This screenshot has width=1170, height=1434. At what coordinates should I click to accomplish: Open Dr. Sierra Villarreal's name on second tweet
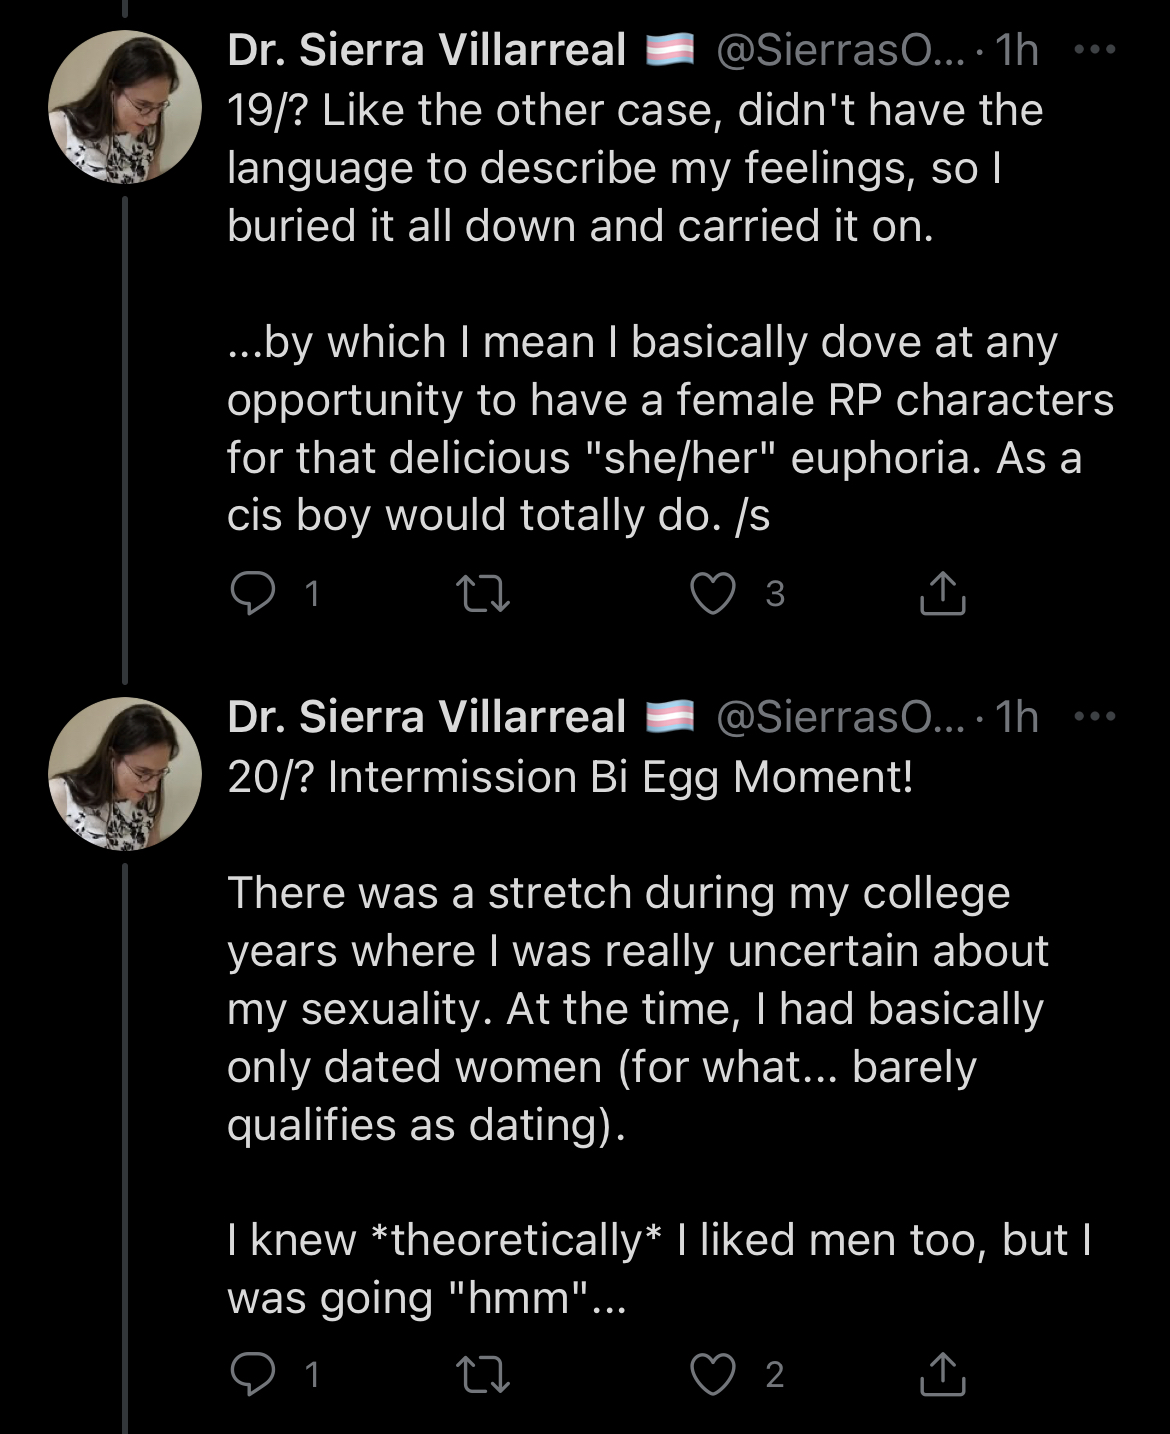click(x=427, y=717)
